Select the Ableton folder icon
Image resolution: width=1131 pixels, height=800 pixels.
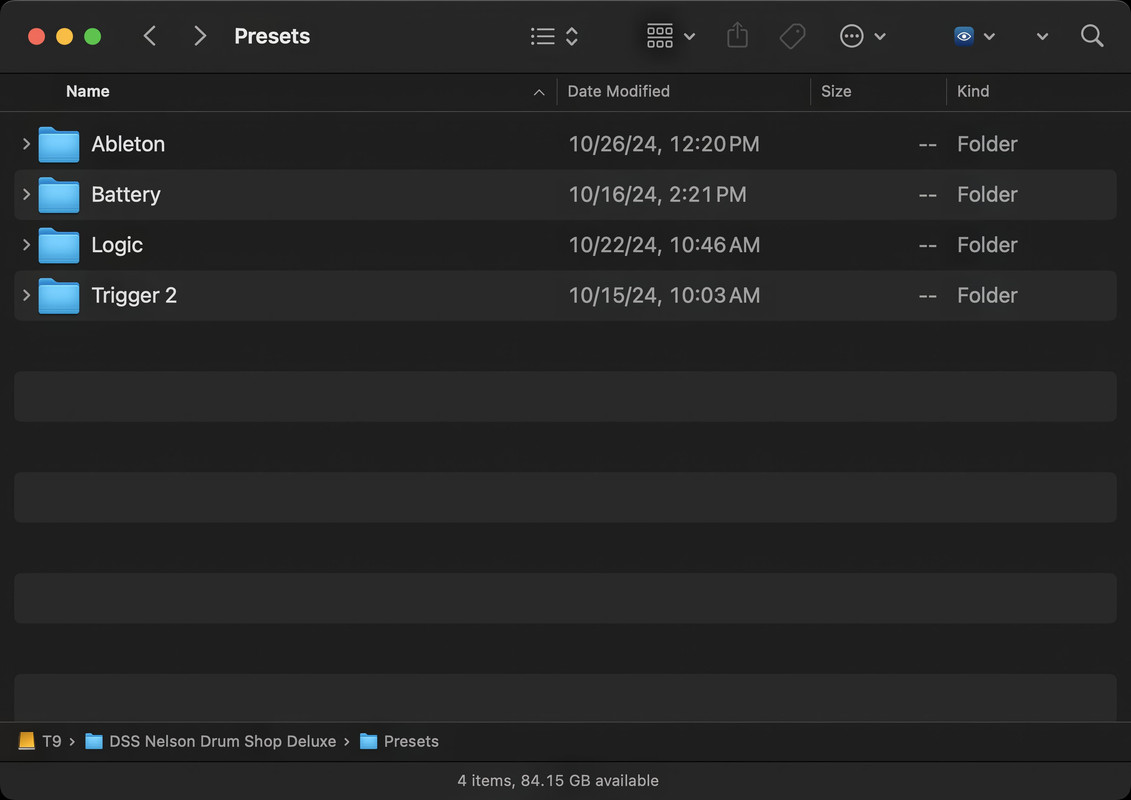(x=58, y=144)
